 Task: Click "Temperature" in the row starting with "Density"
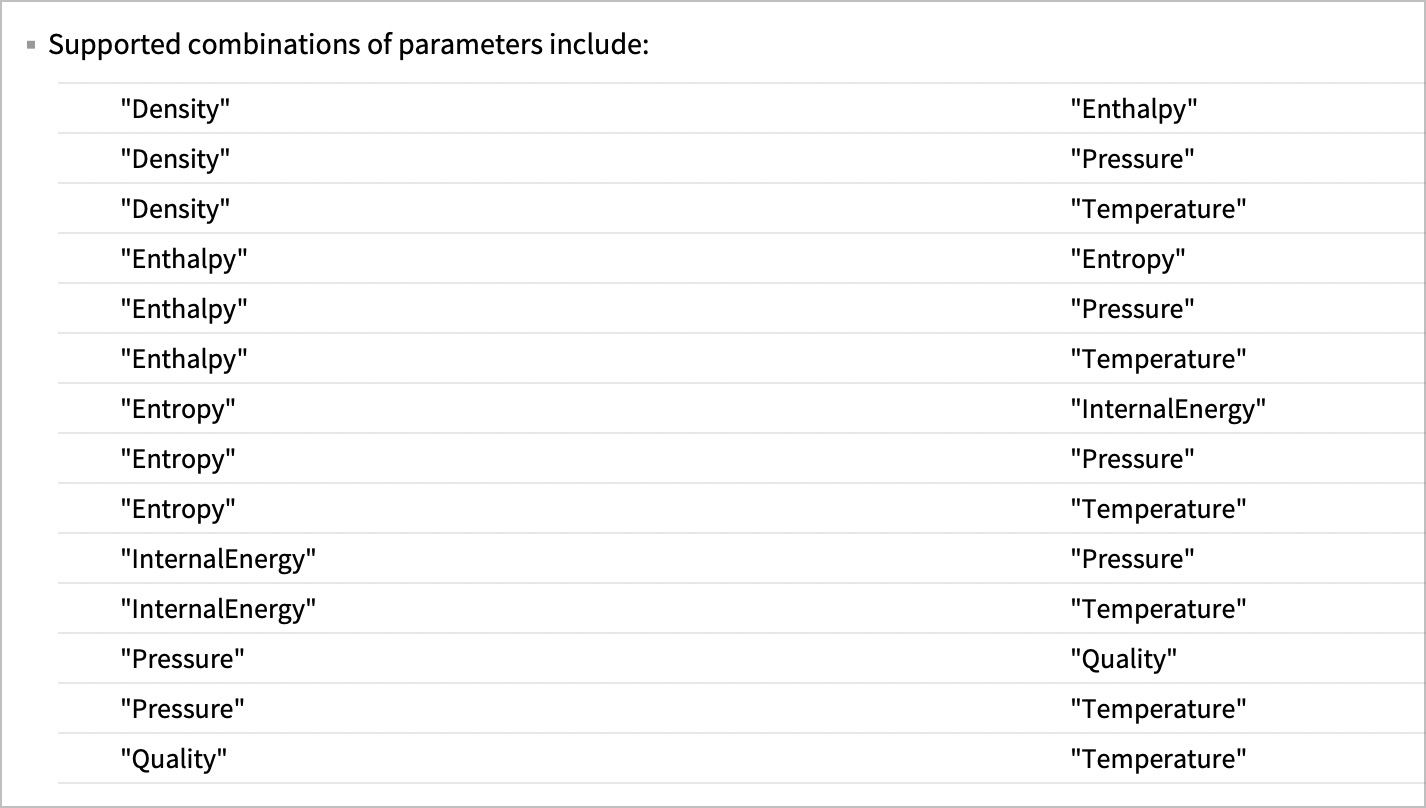1158,209
